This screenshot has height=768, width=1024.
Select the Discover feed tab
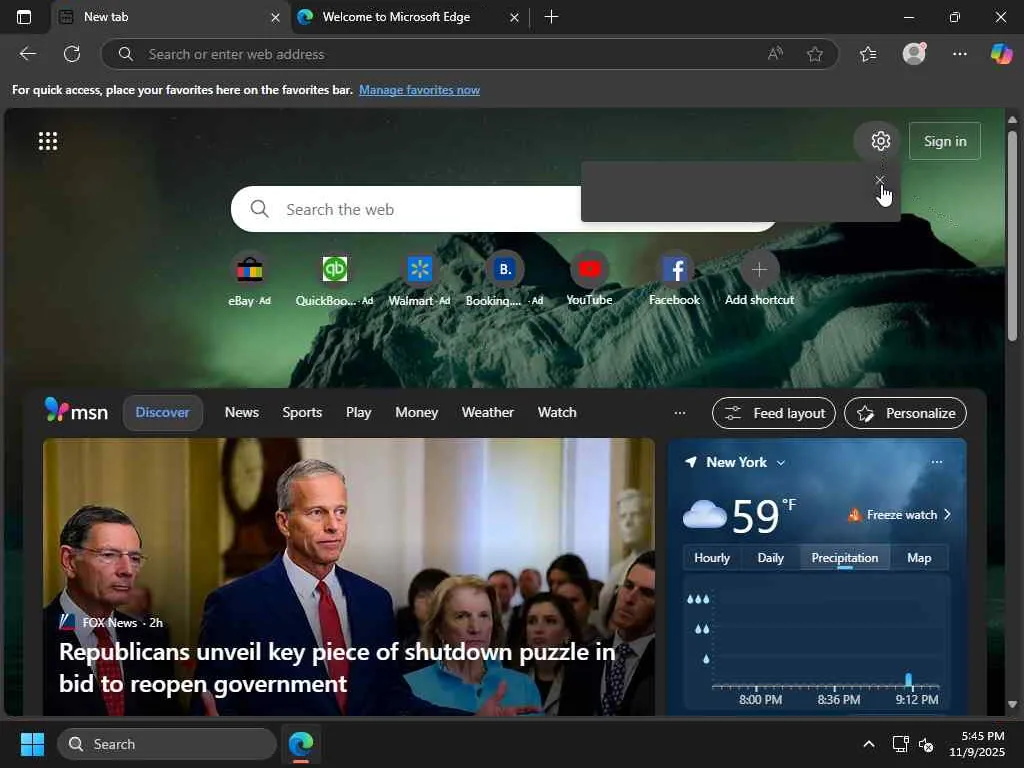click(163, 413)
